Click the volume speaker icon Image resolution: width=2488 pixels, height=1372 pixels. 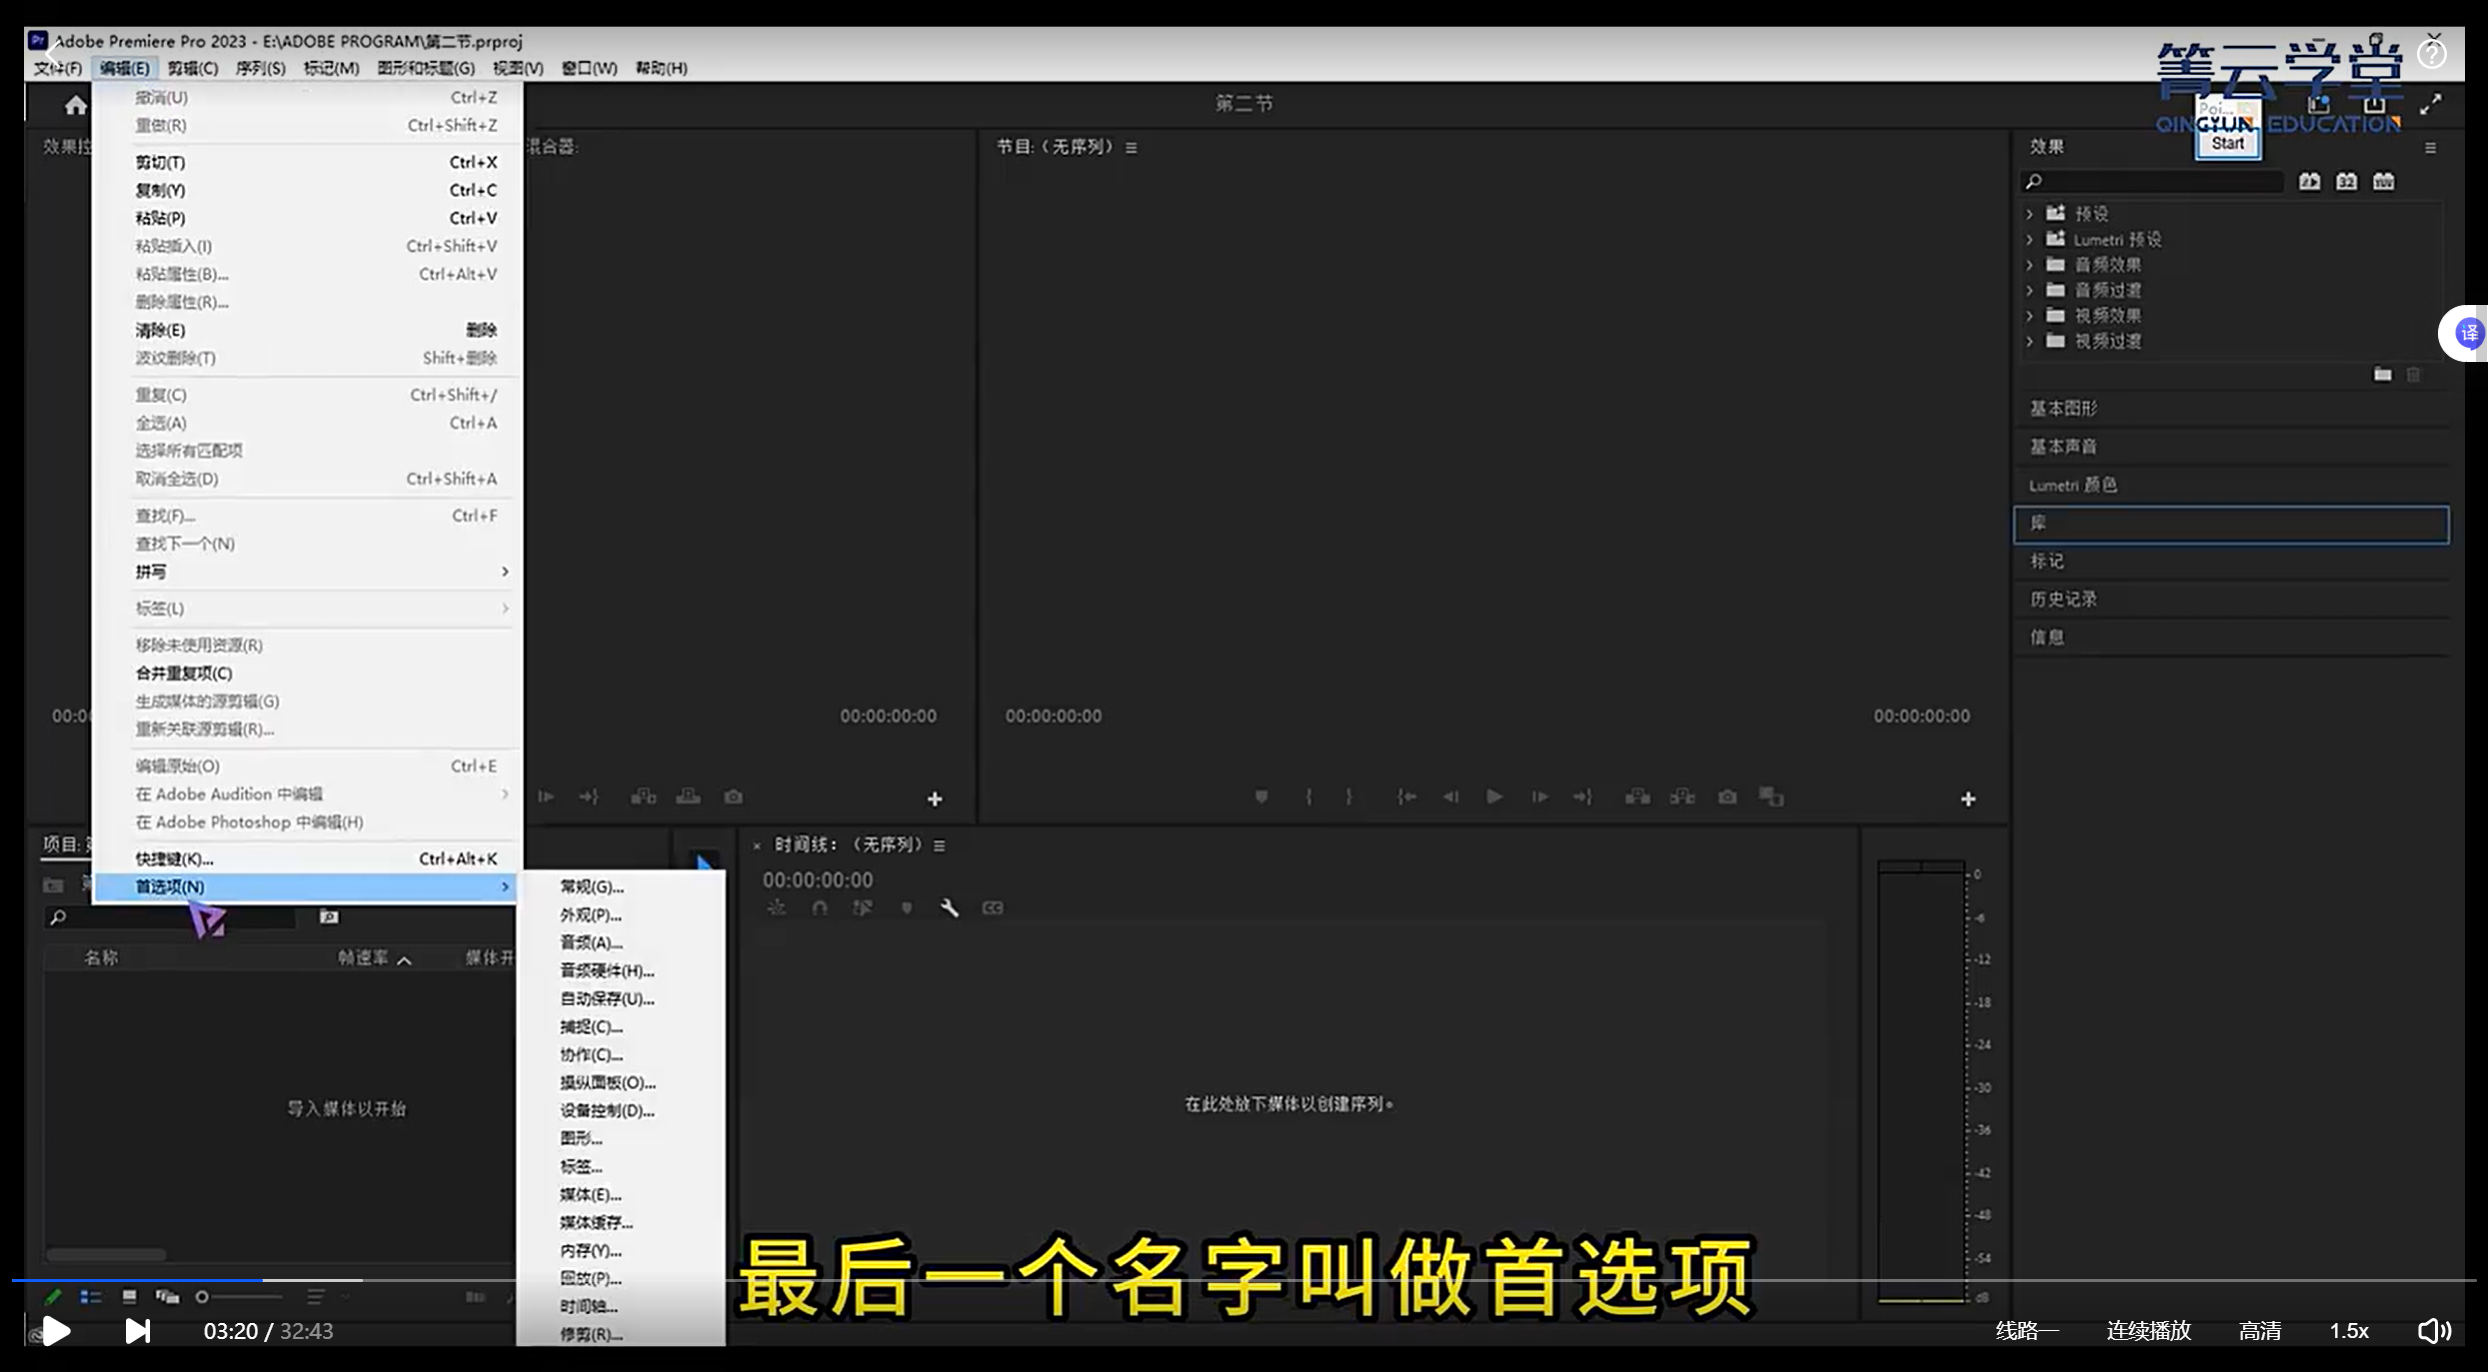[2433, 1331]
